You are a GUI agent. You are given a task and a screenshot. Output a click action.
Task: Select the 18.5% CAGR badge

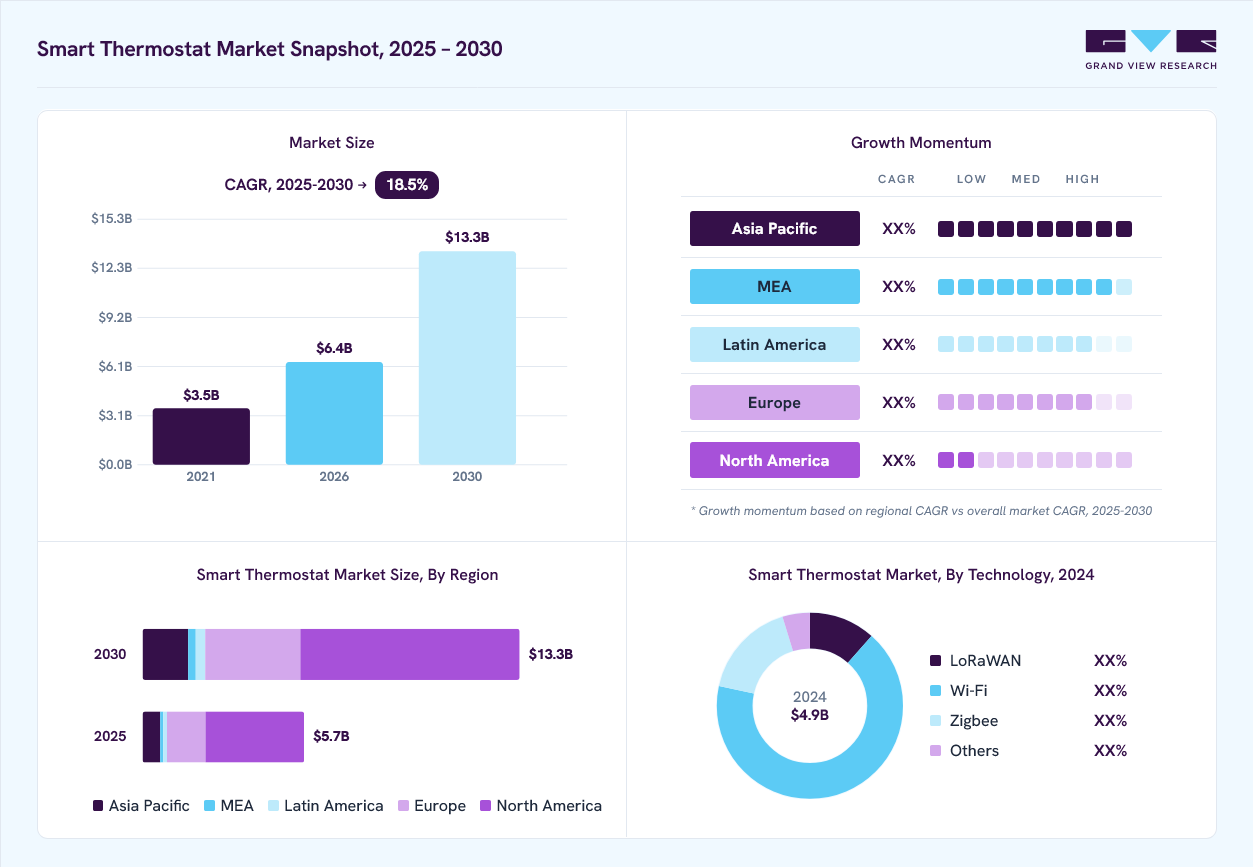[x=407, y=184]
